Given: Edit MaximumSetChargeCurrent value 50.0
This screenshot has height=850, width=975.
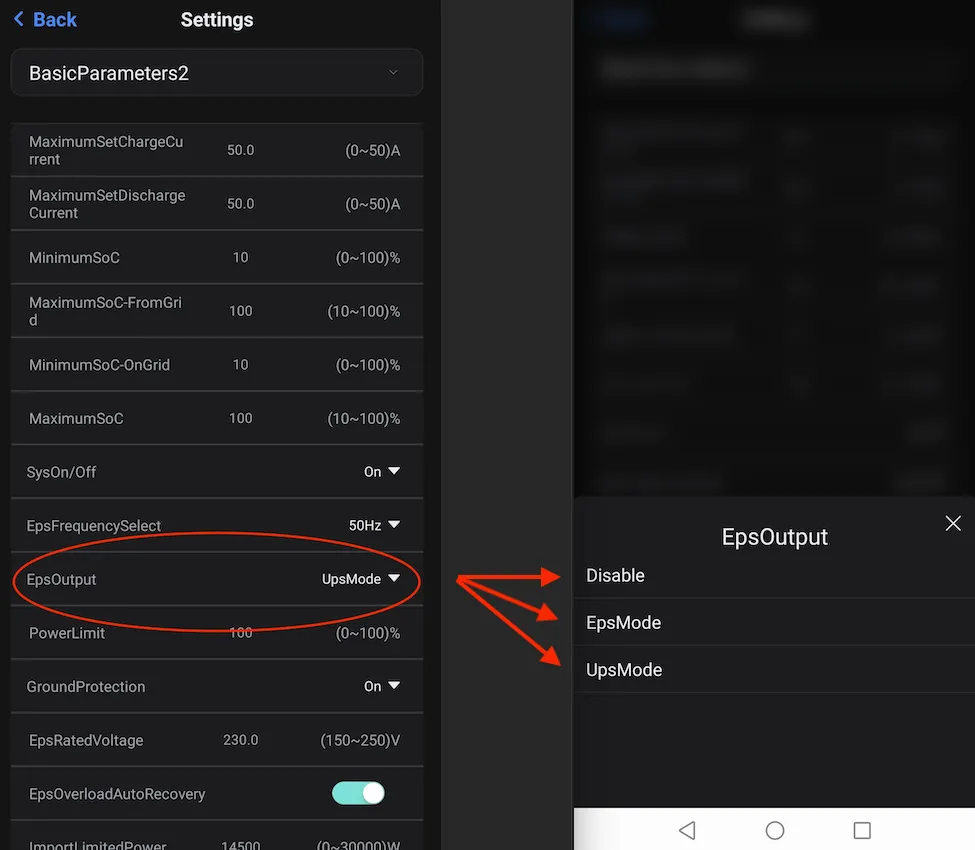Looking at the screenshot, I should (241, 150).
